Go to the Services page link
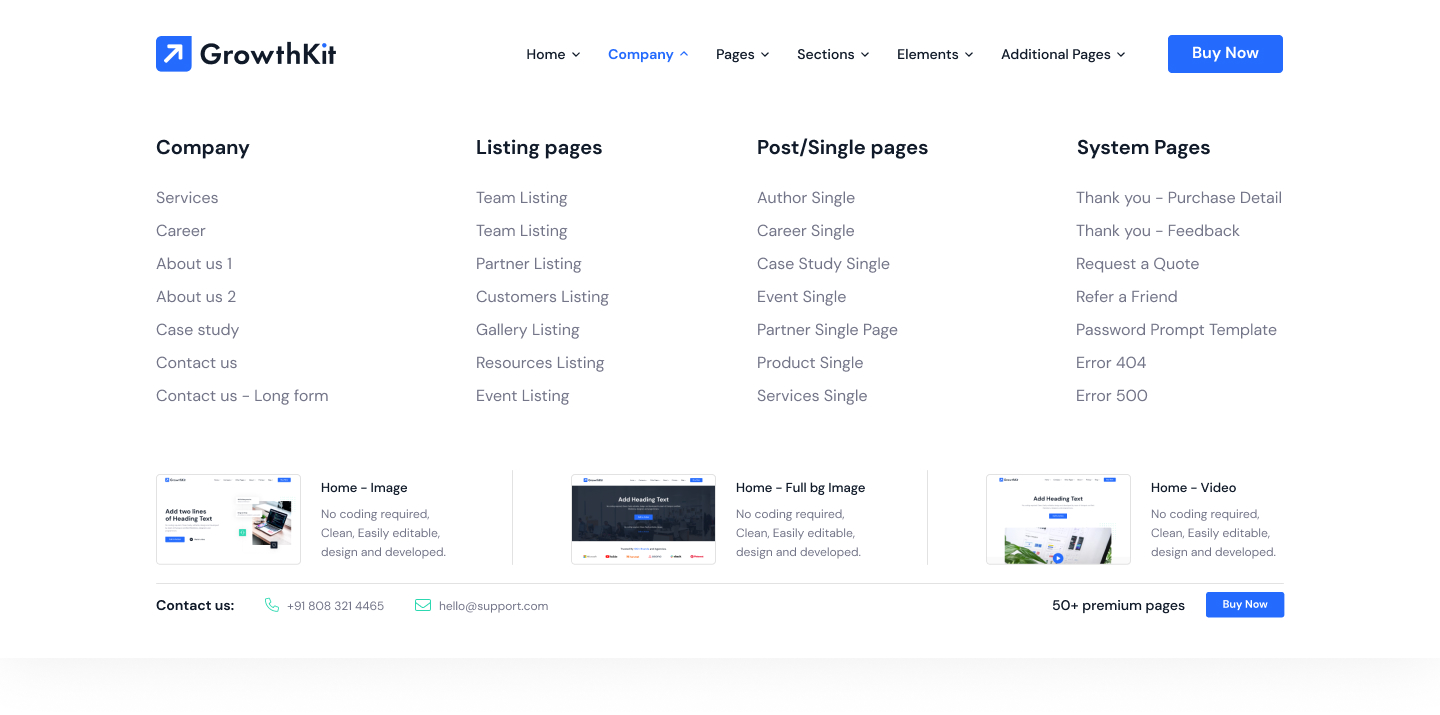This screenshot has width=1440, height=715. coord(187,198)
